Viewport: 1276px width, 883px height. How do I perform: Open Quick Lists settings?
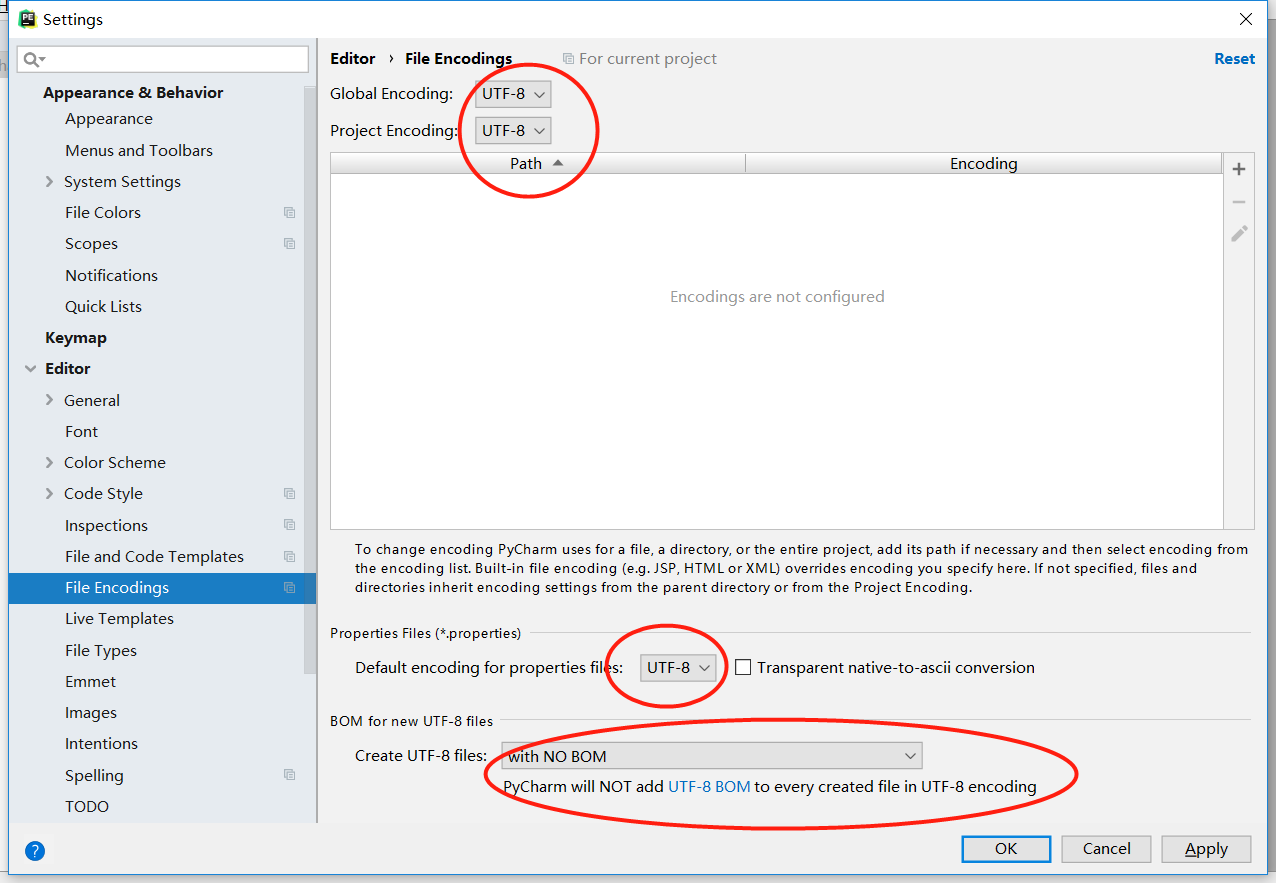pyautogui.click(x=103, y=306)
